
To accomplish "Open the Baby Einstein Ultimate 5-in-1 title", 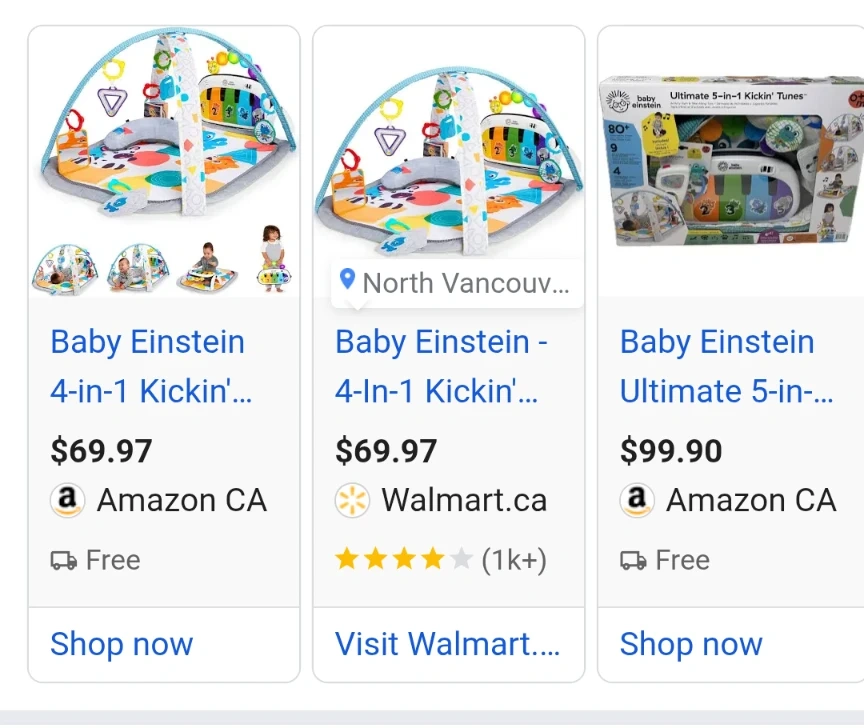I will pos(726,366).
